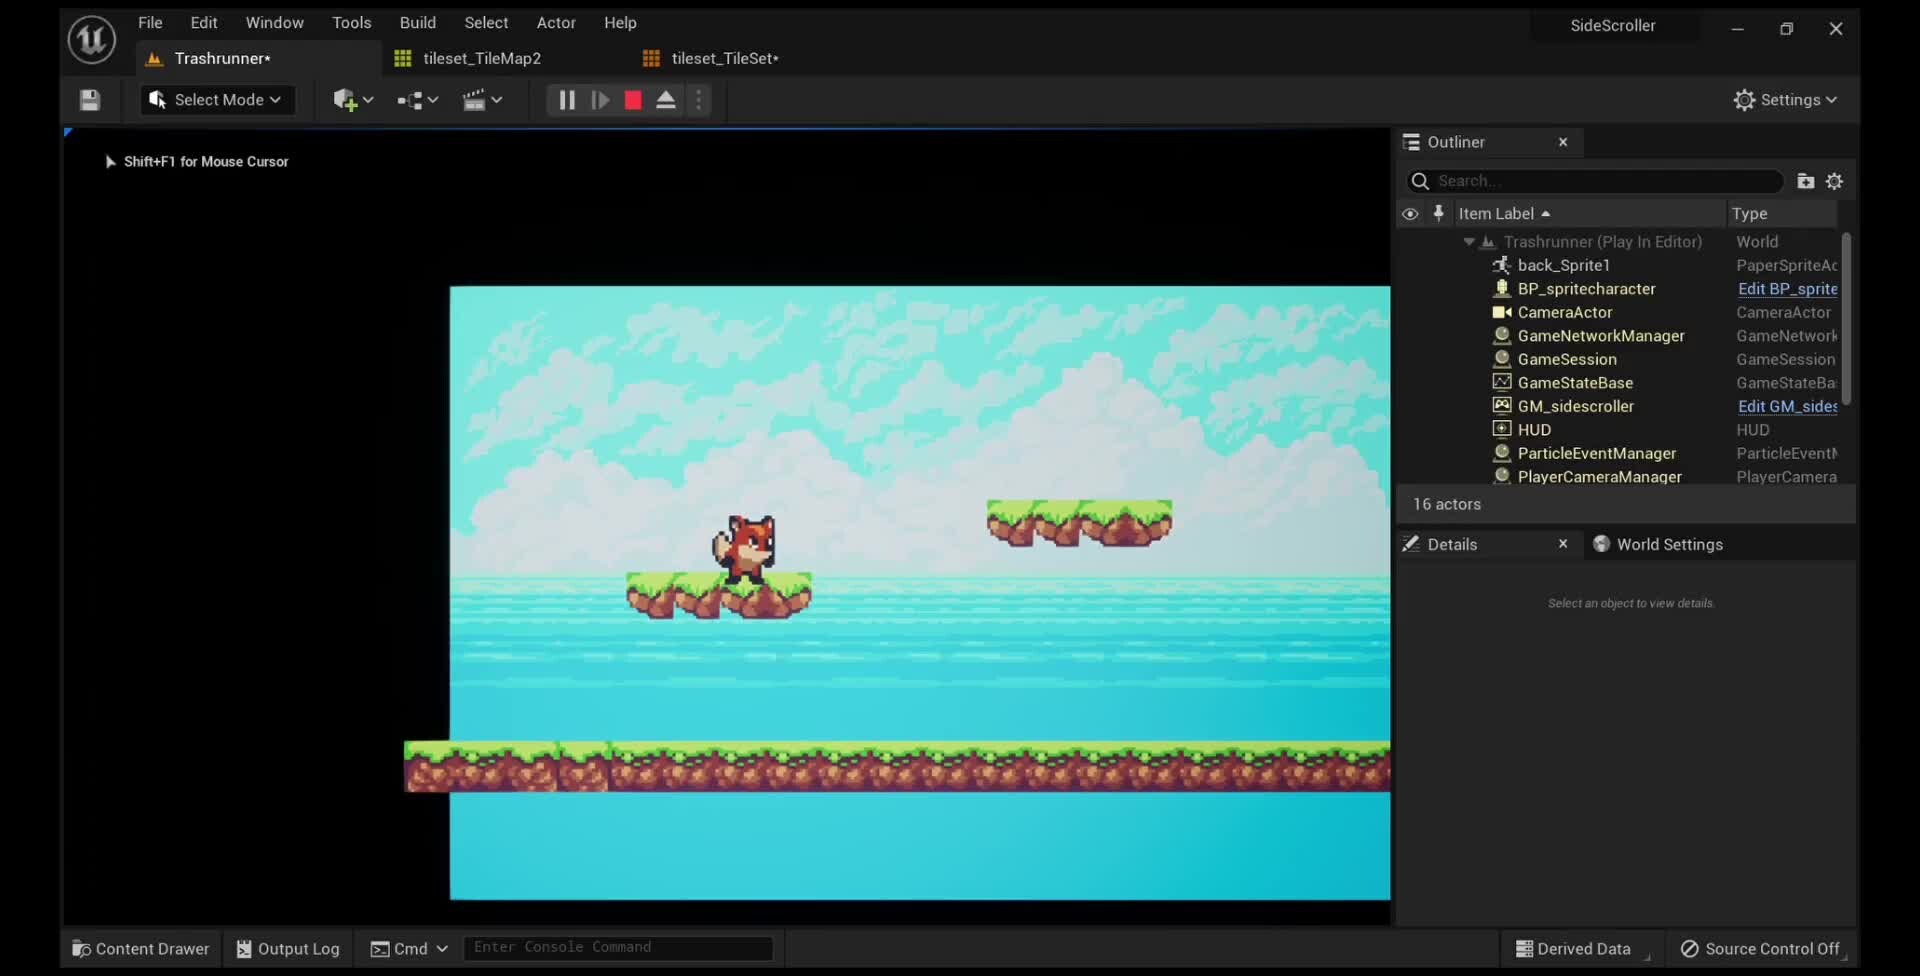Switch to the tileset_TileMap2 tab
The width and height of the screenshot is (1920, 976).
pos(481,59)
